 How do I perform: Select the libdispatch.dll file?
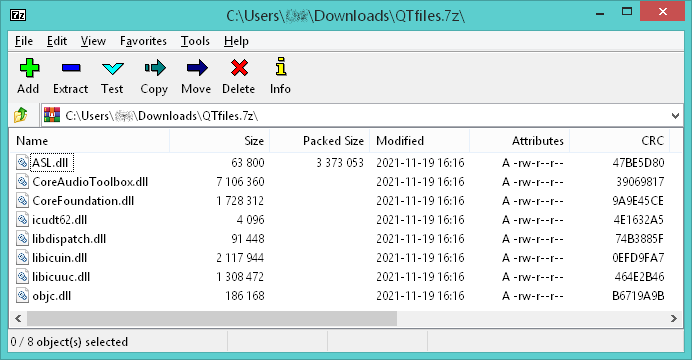click(x=69, y=239)
